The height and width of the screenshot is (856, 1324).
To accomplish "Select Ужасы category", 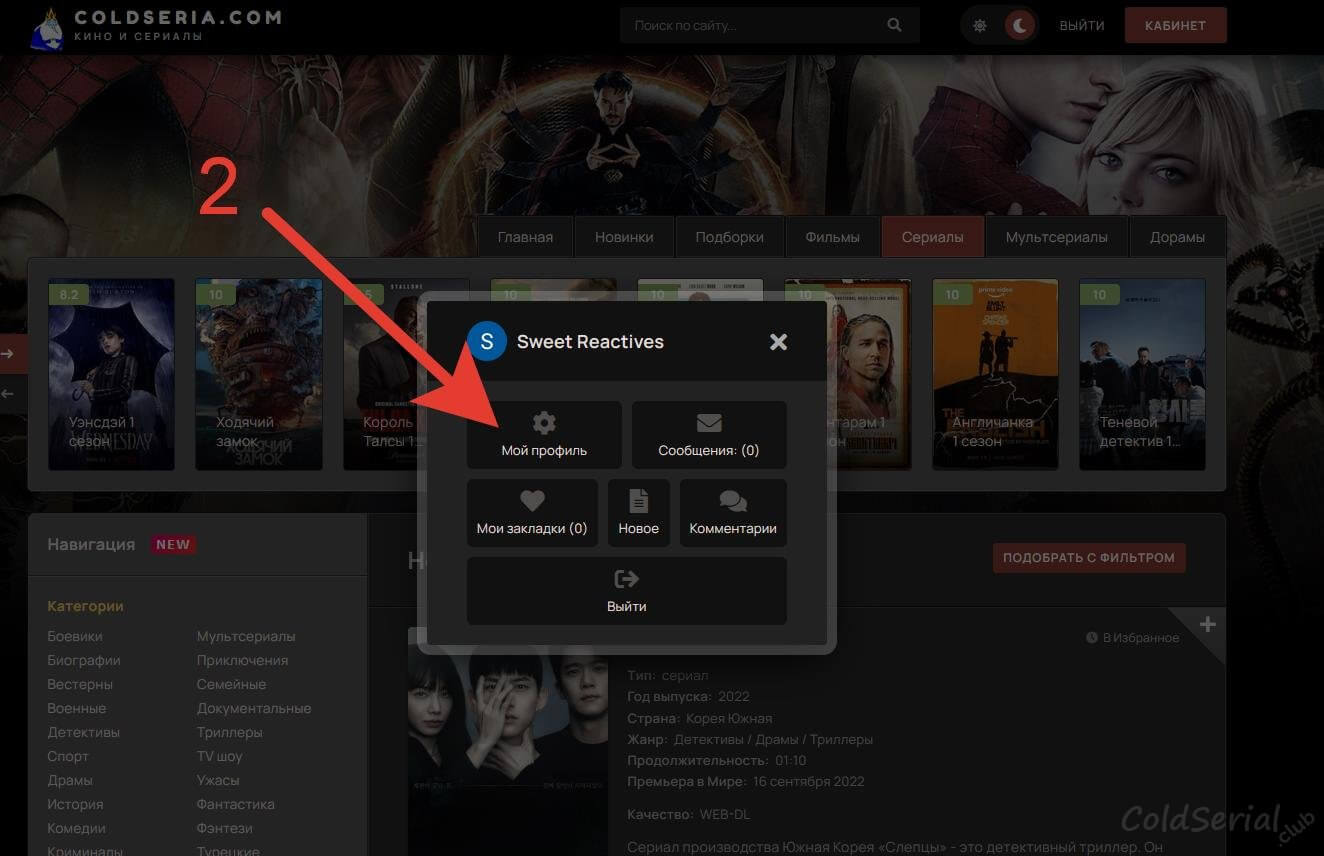I will [x=218, y=780].
